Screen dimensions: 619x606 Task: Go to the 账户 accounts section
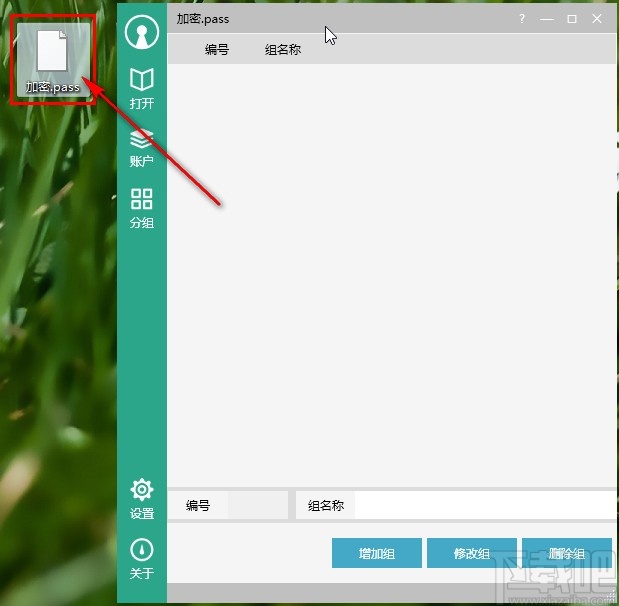tap(142, 148)
